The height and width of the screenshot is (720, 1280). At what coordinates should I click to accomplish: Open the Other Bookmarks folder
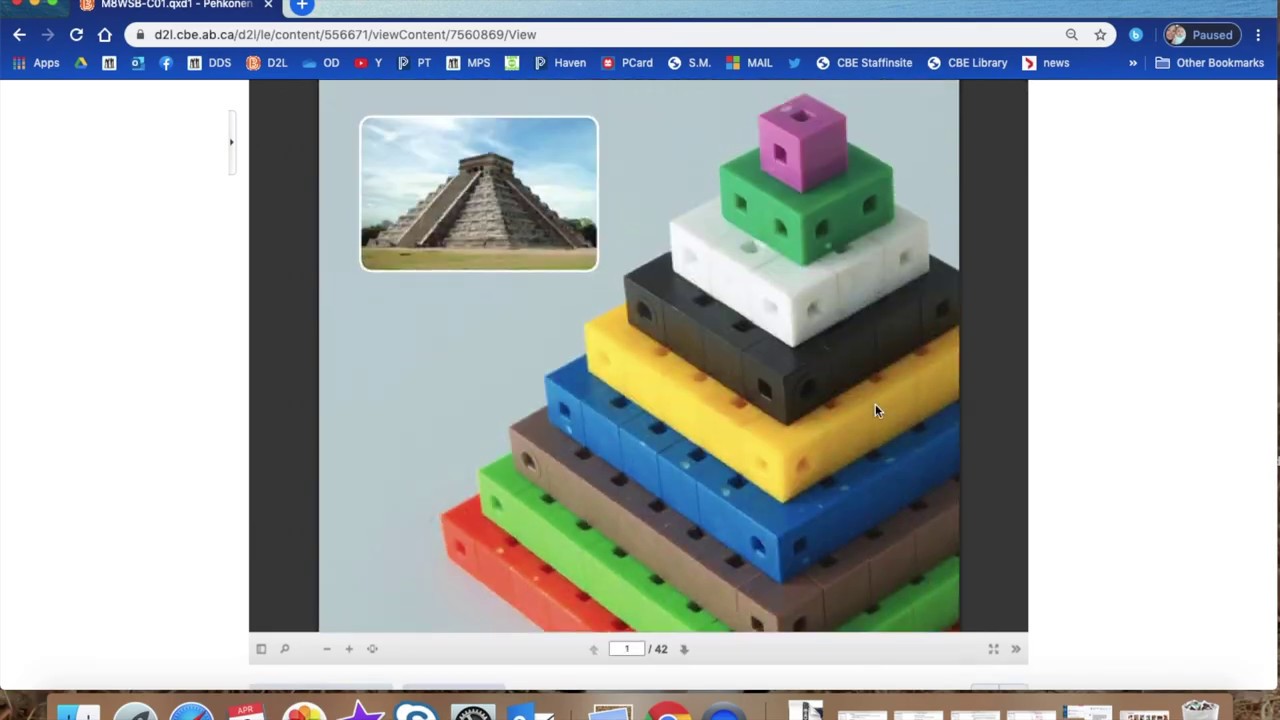pos(1209,63)
